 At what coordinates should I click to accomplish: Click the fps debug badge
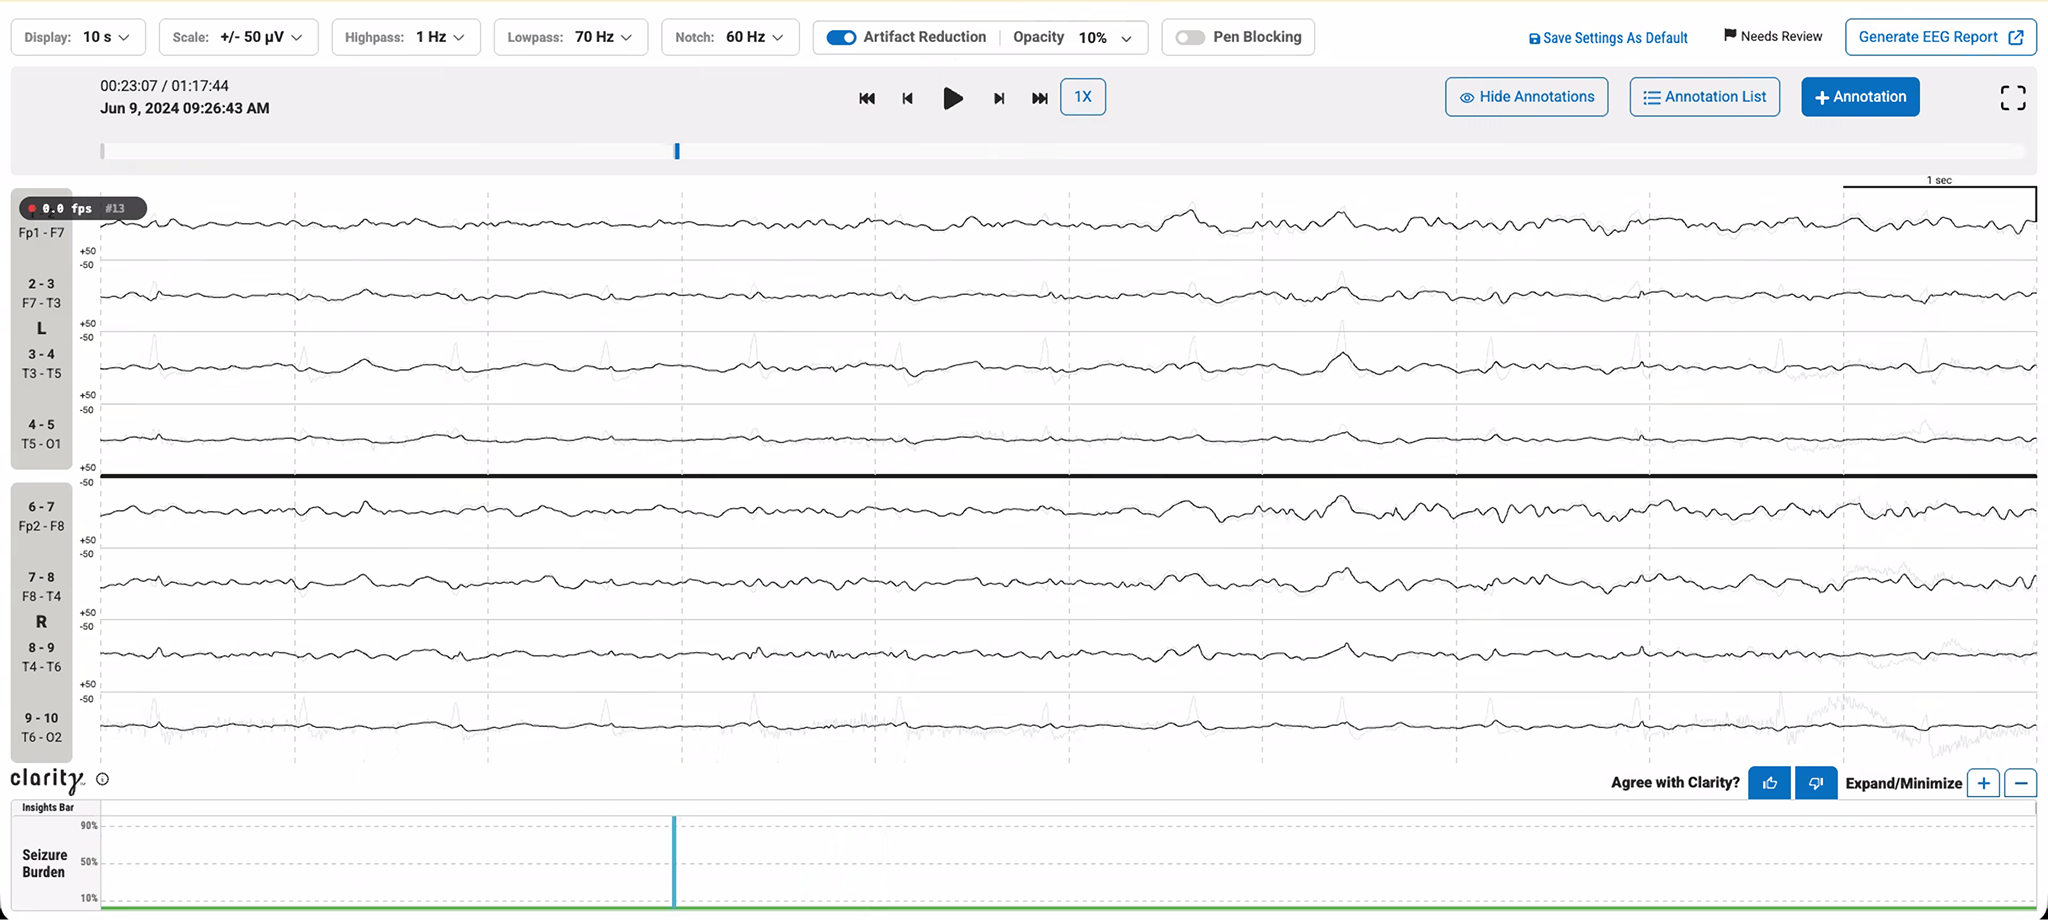(x=83, y=208)
